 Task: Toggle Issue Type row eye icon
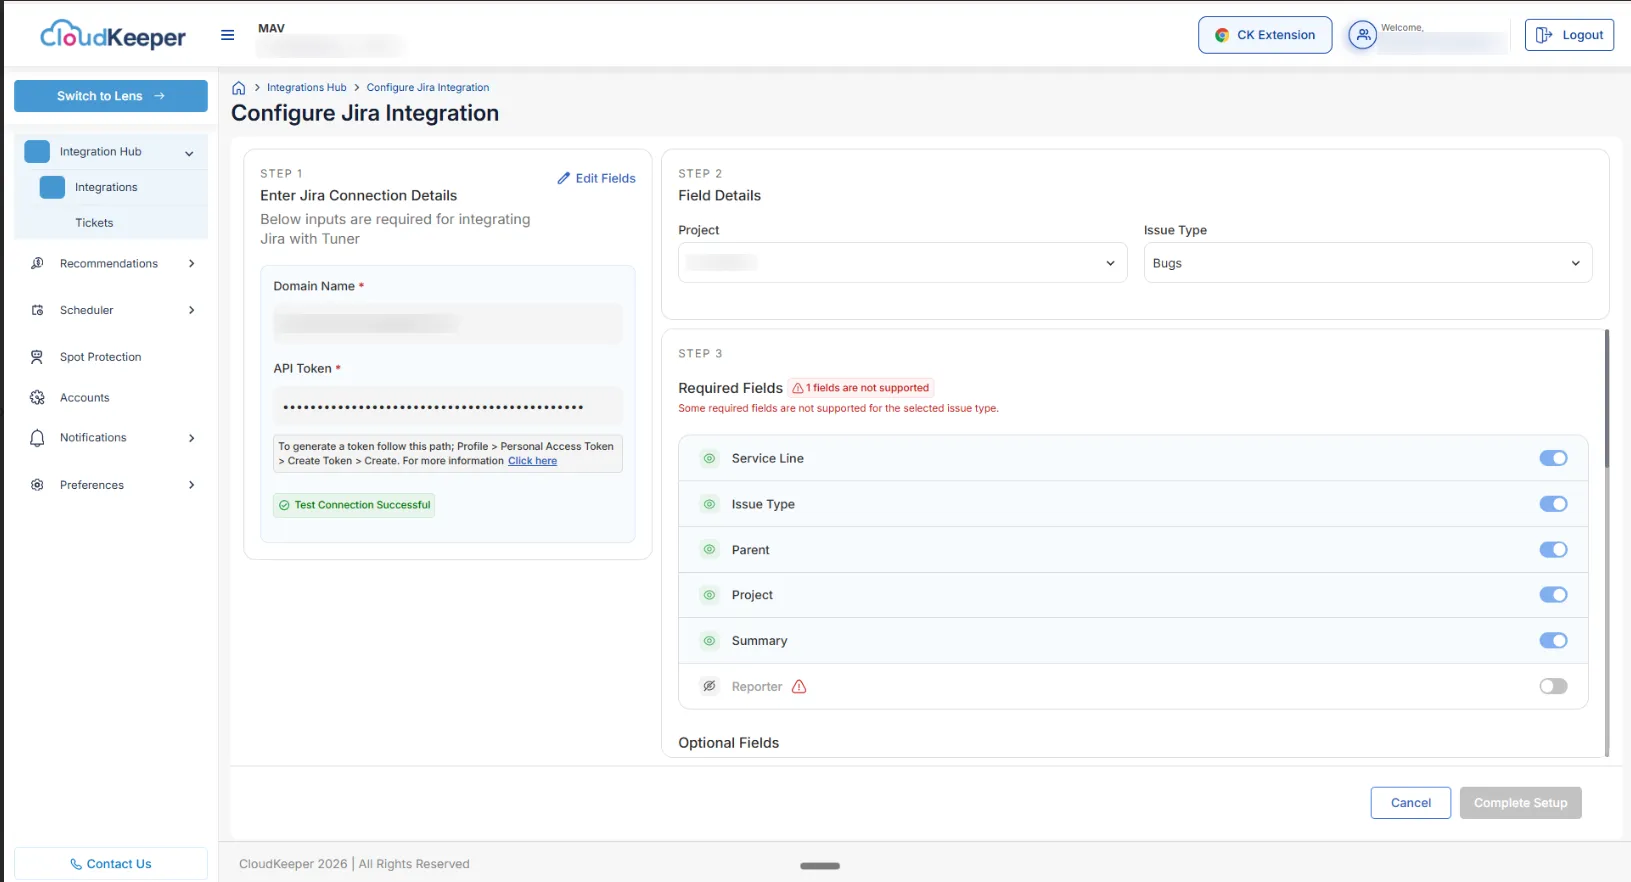709,504
